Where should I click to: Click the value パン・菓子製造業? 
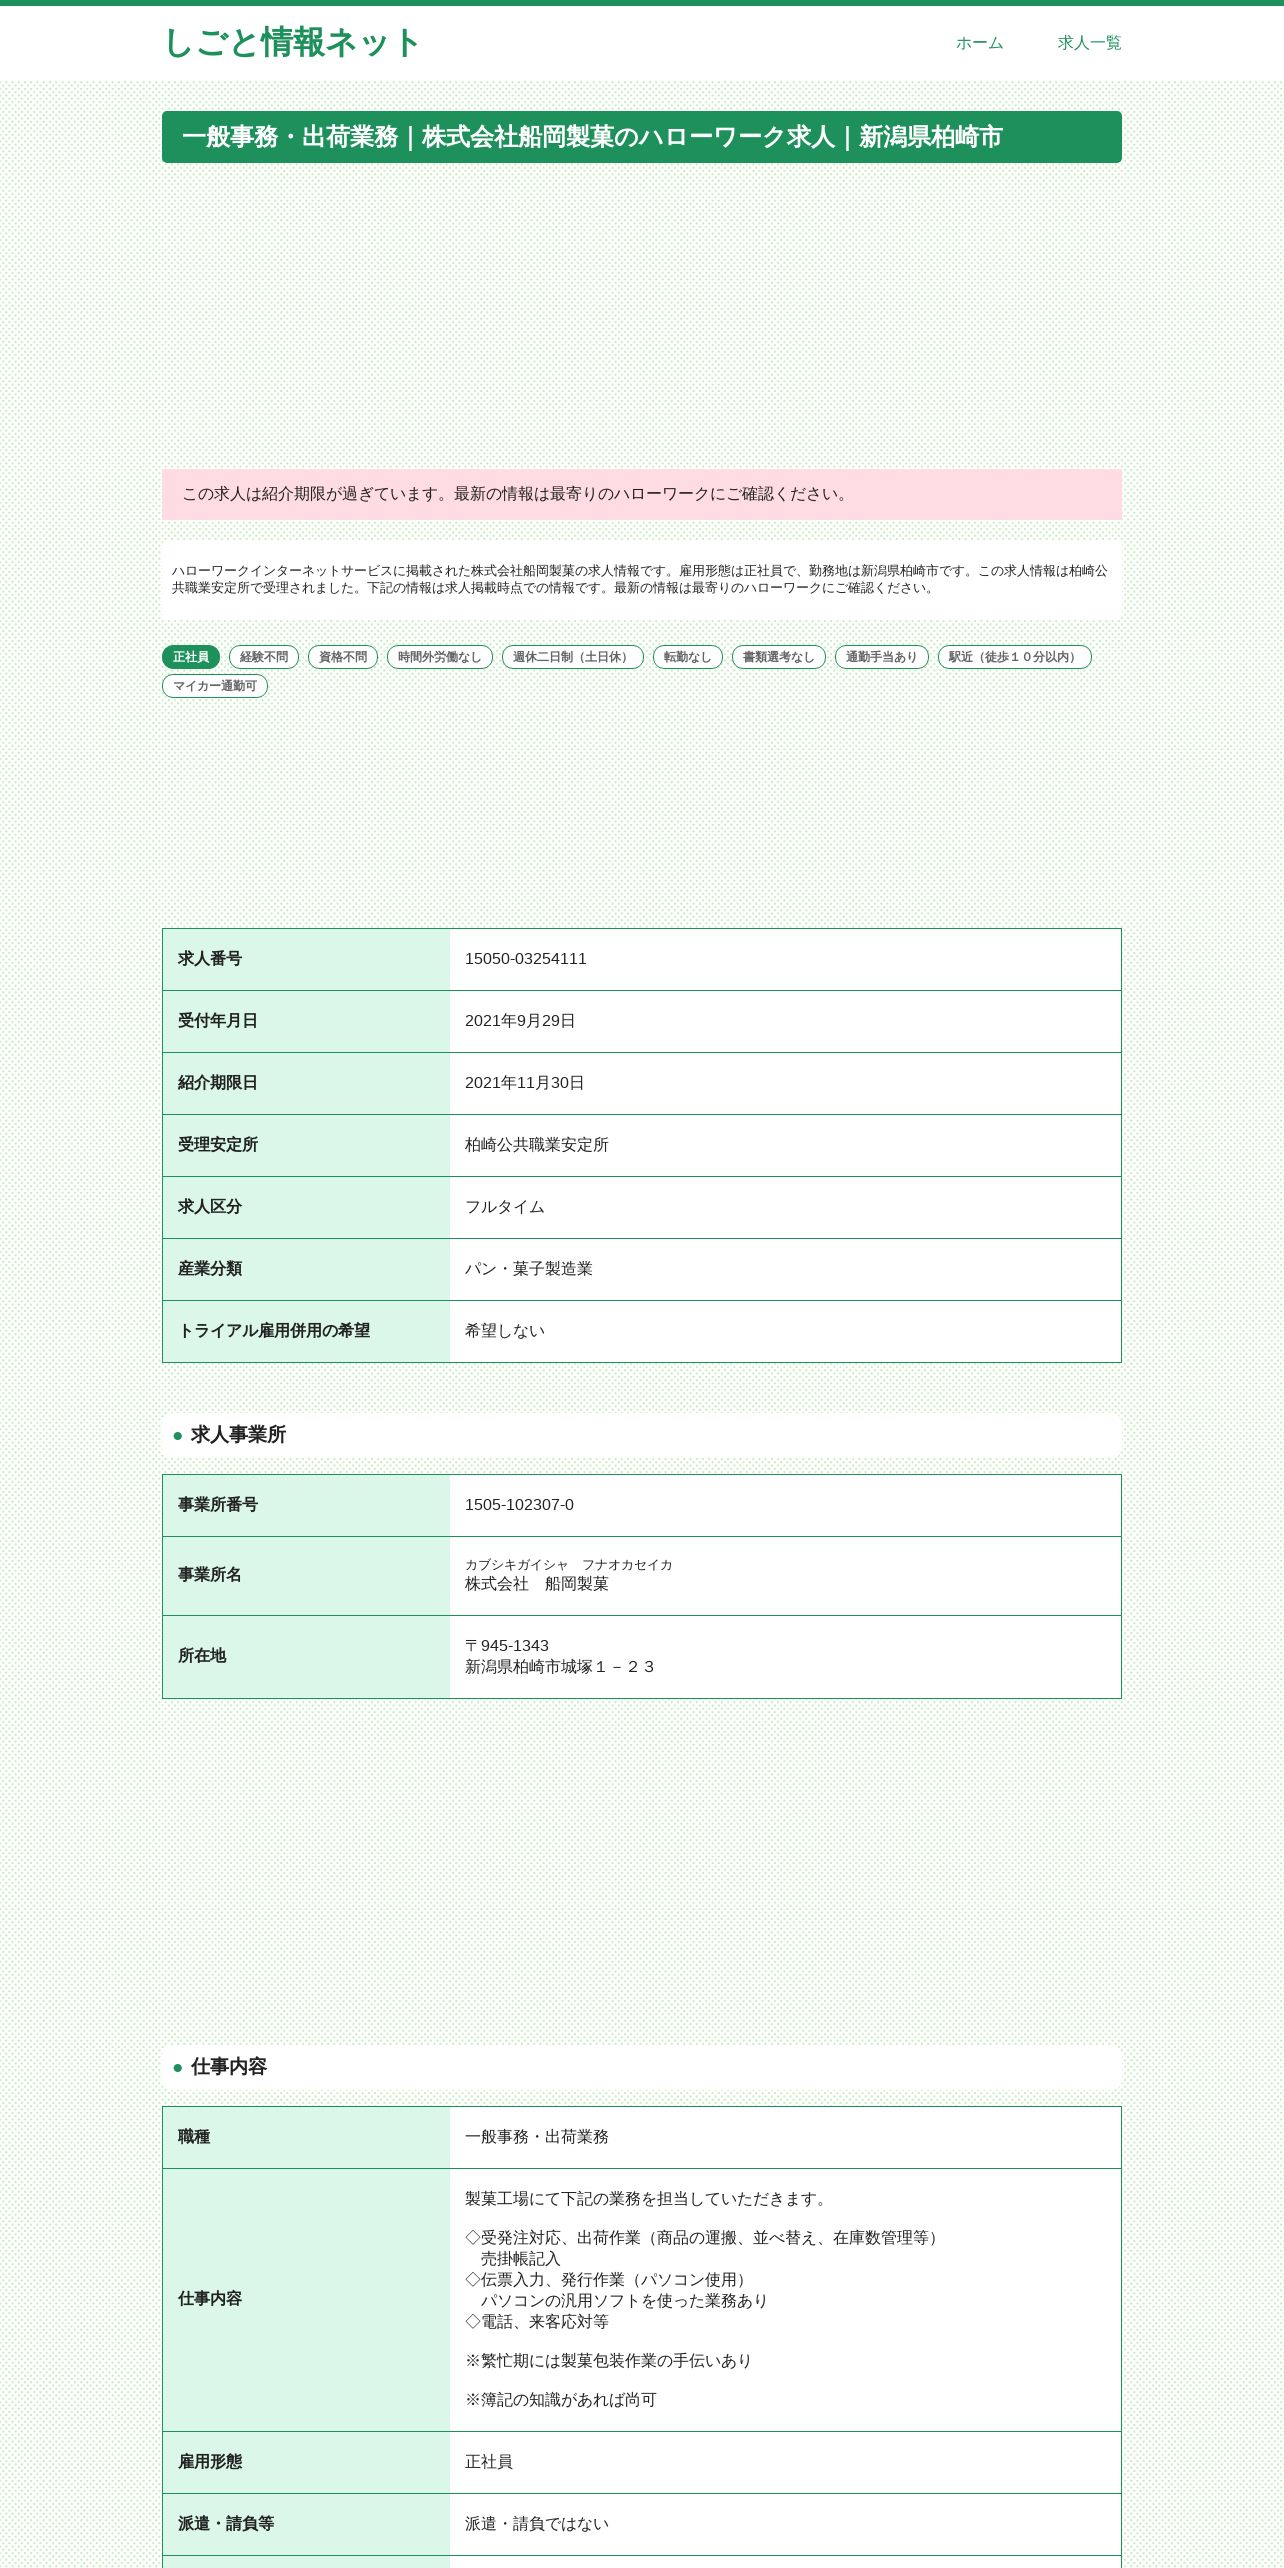coord(529,1269)
